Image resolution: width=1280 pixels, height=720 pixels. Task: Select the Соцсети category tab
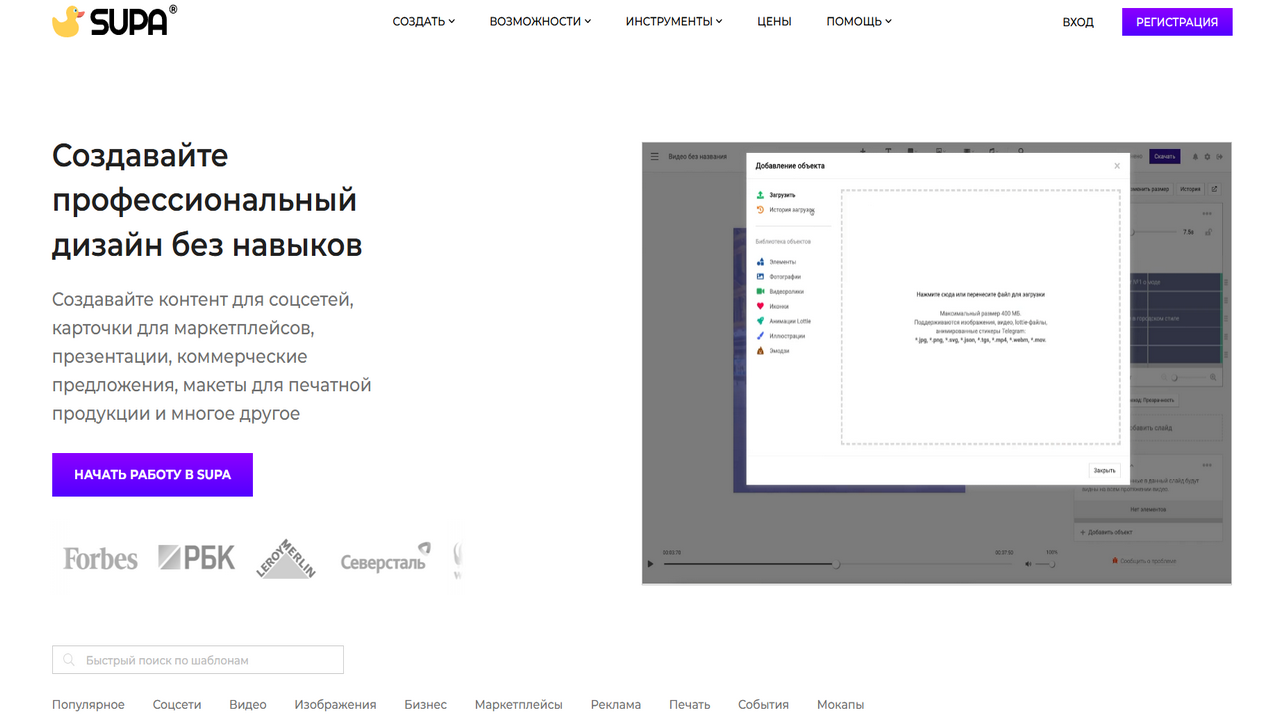176,704
